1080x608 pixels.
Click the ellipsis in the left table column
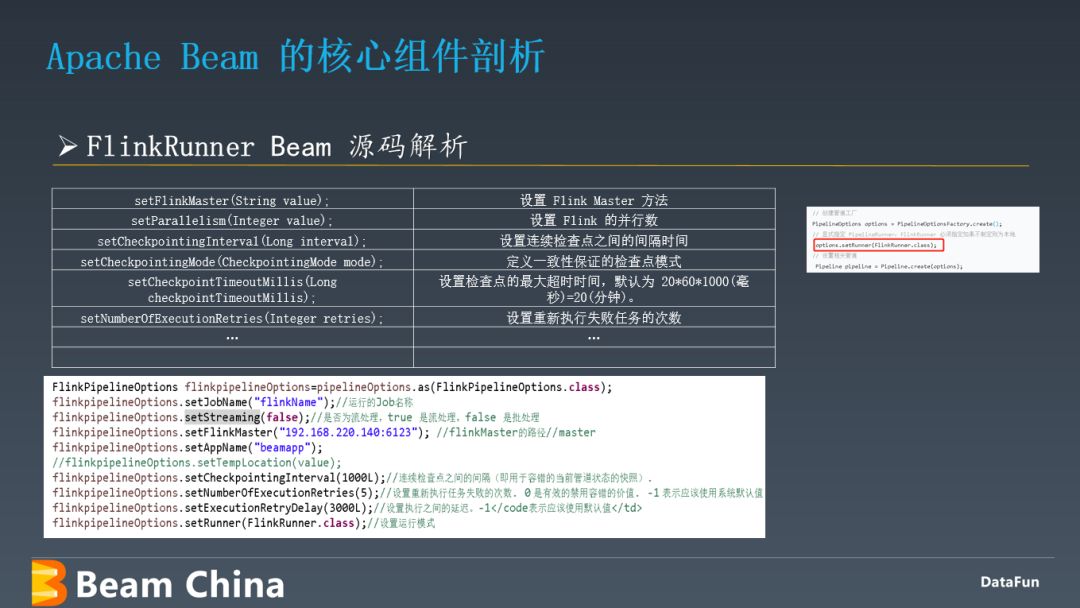coord(232,337)
